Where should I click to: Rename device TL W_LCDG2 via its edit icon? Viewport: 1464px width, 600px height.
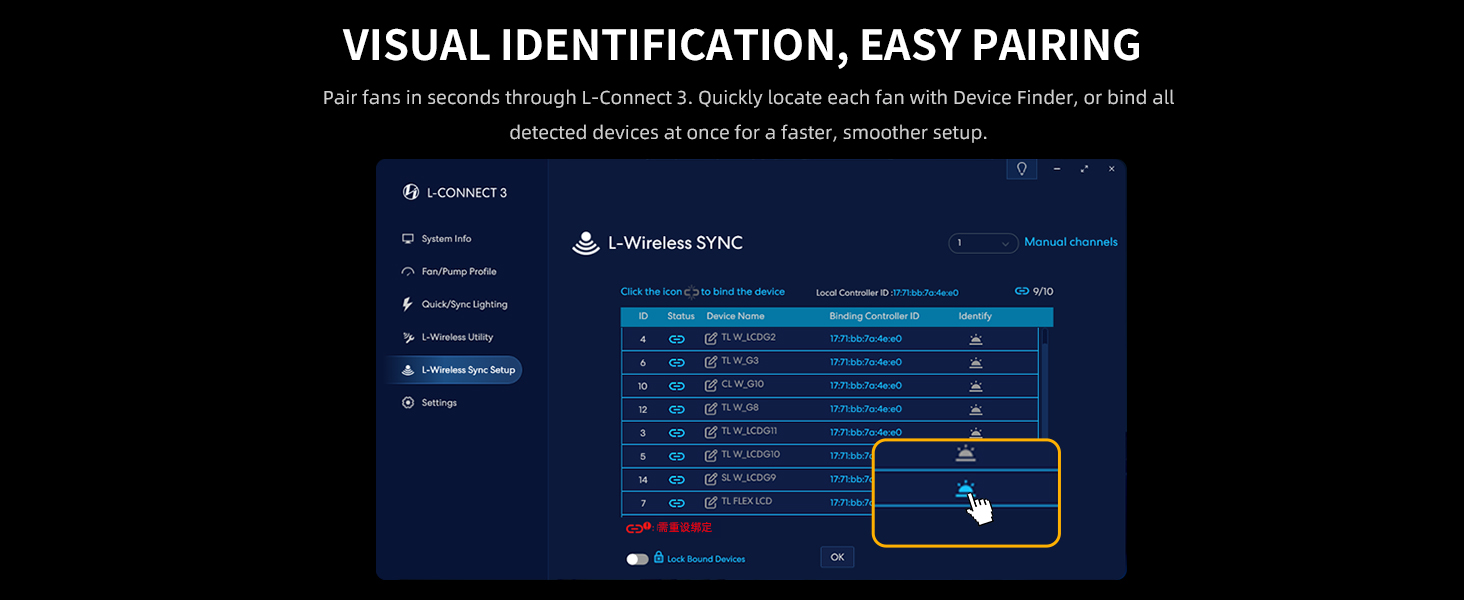pos(711,339)
